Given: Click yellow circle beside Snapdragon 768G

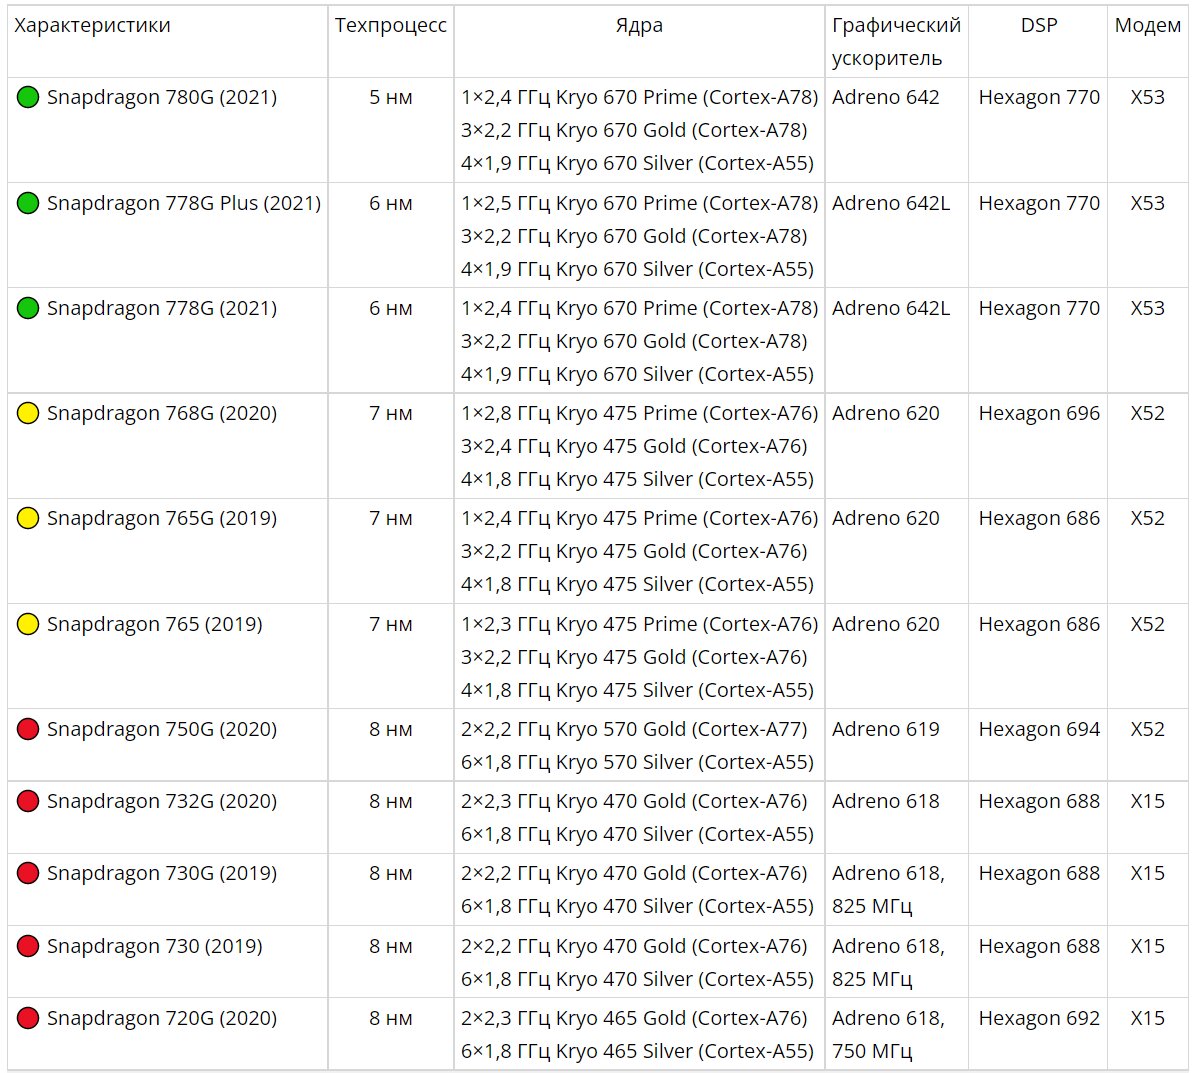Looking at the screenshot, I should click(28, 413).
